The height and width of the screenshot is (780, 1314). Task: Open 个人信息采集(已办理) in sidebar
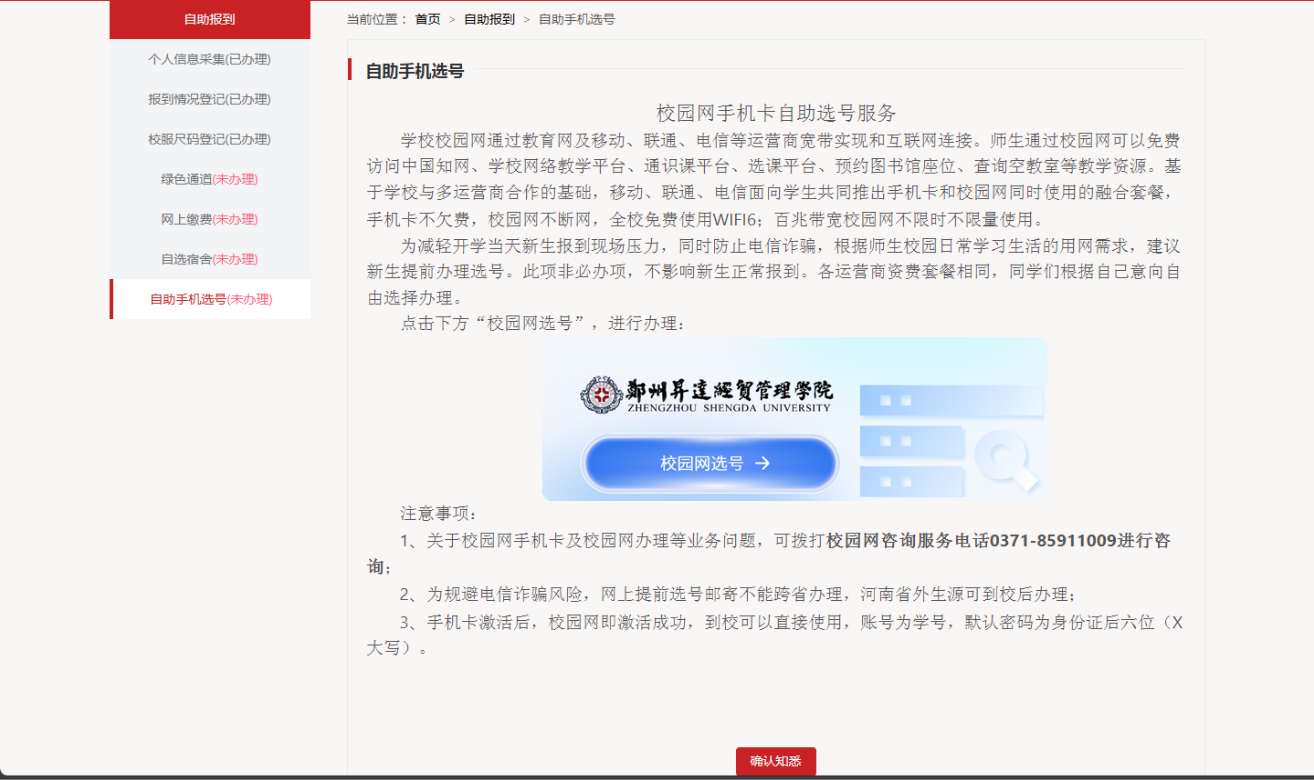(210, 59)
